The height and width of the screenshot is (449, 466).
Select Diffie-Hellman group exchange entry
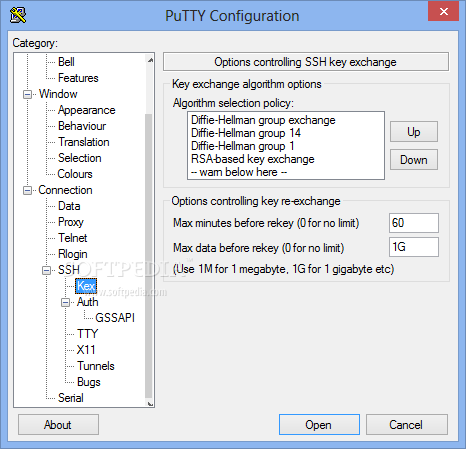[x=286, y=120]
